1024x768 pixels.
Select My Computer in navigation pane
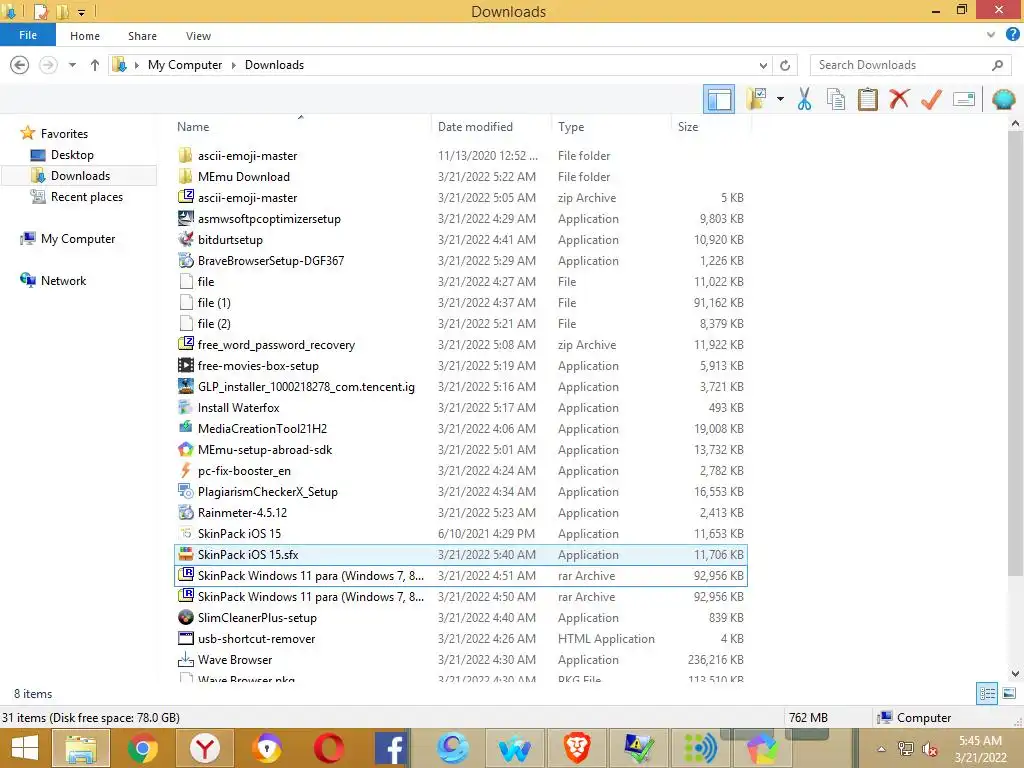click(78, 238)
